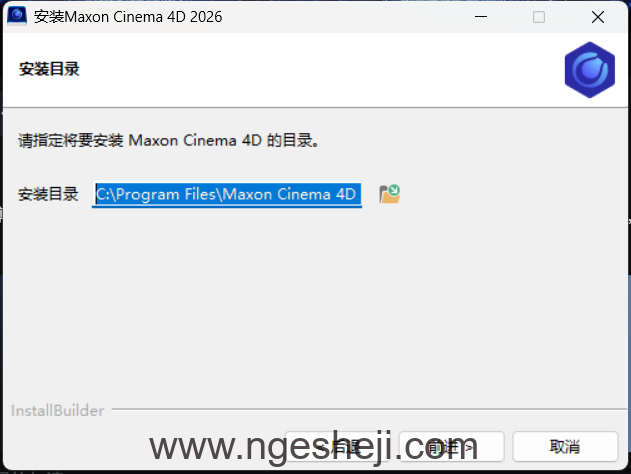The width and height of the screenshot is (631, 474).
Task: Open the folder browse icon beside install path
Action: tap(389, 194)
